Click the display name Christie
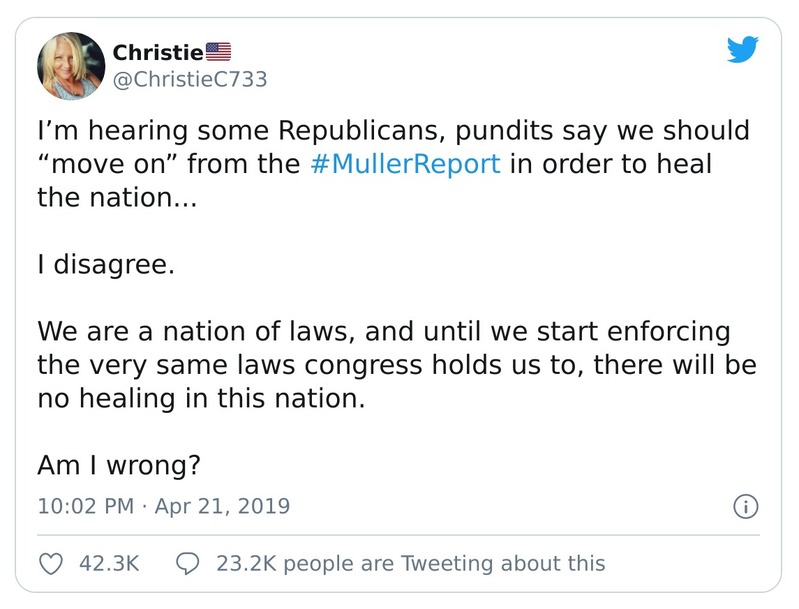 (157, 51)
